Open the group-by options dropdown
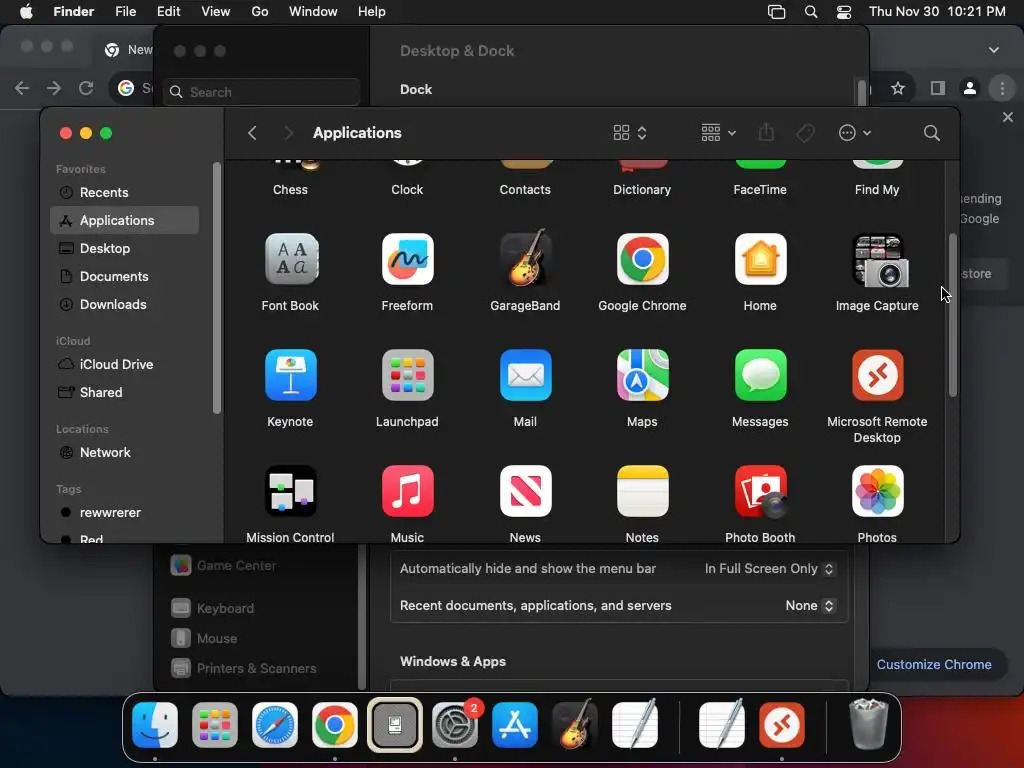1024x768 pixels. (x=718, y=133)
